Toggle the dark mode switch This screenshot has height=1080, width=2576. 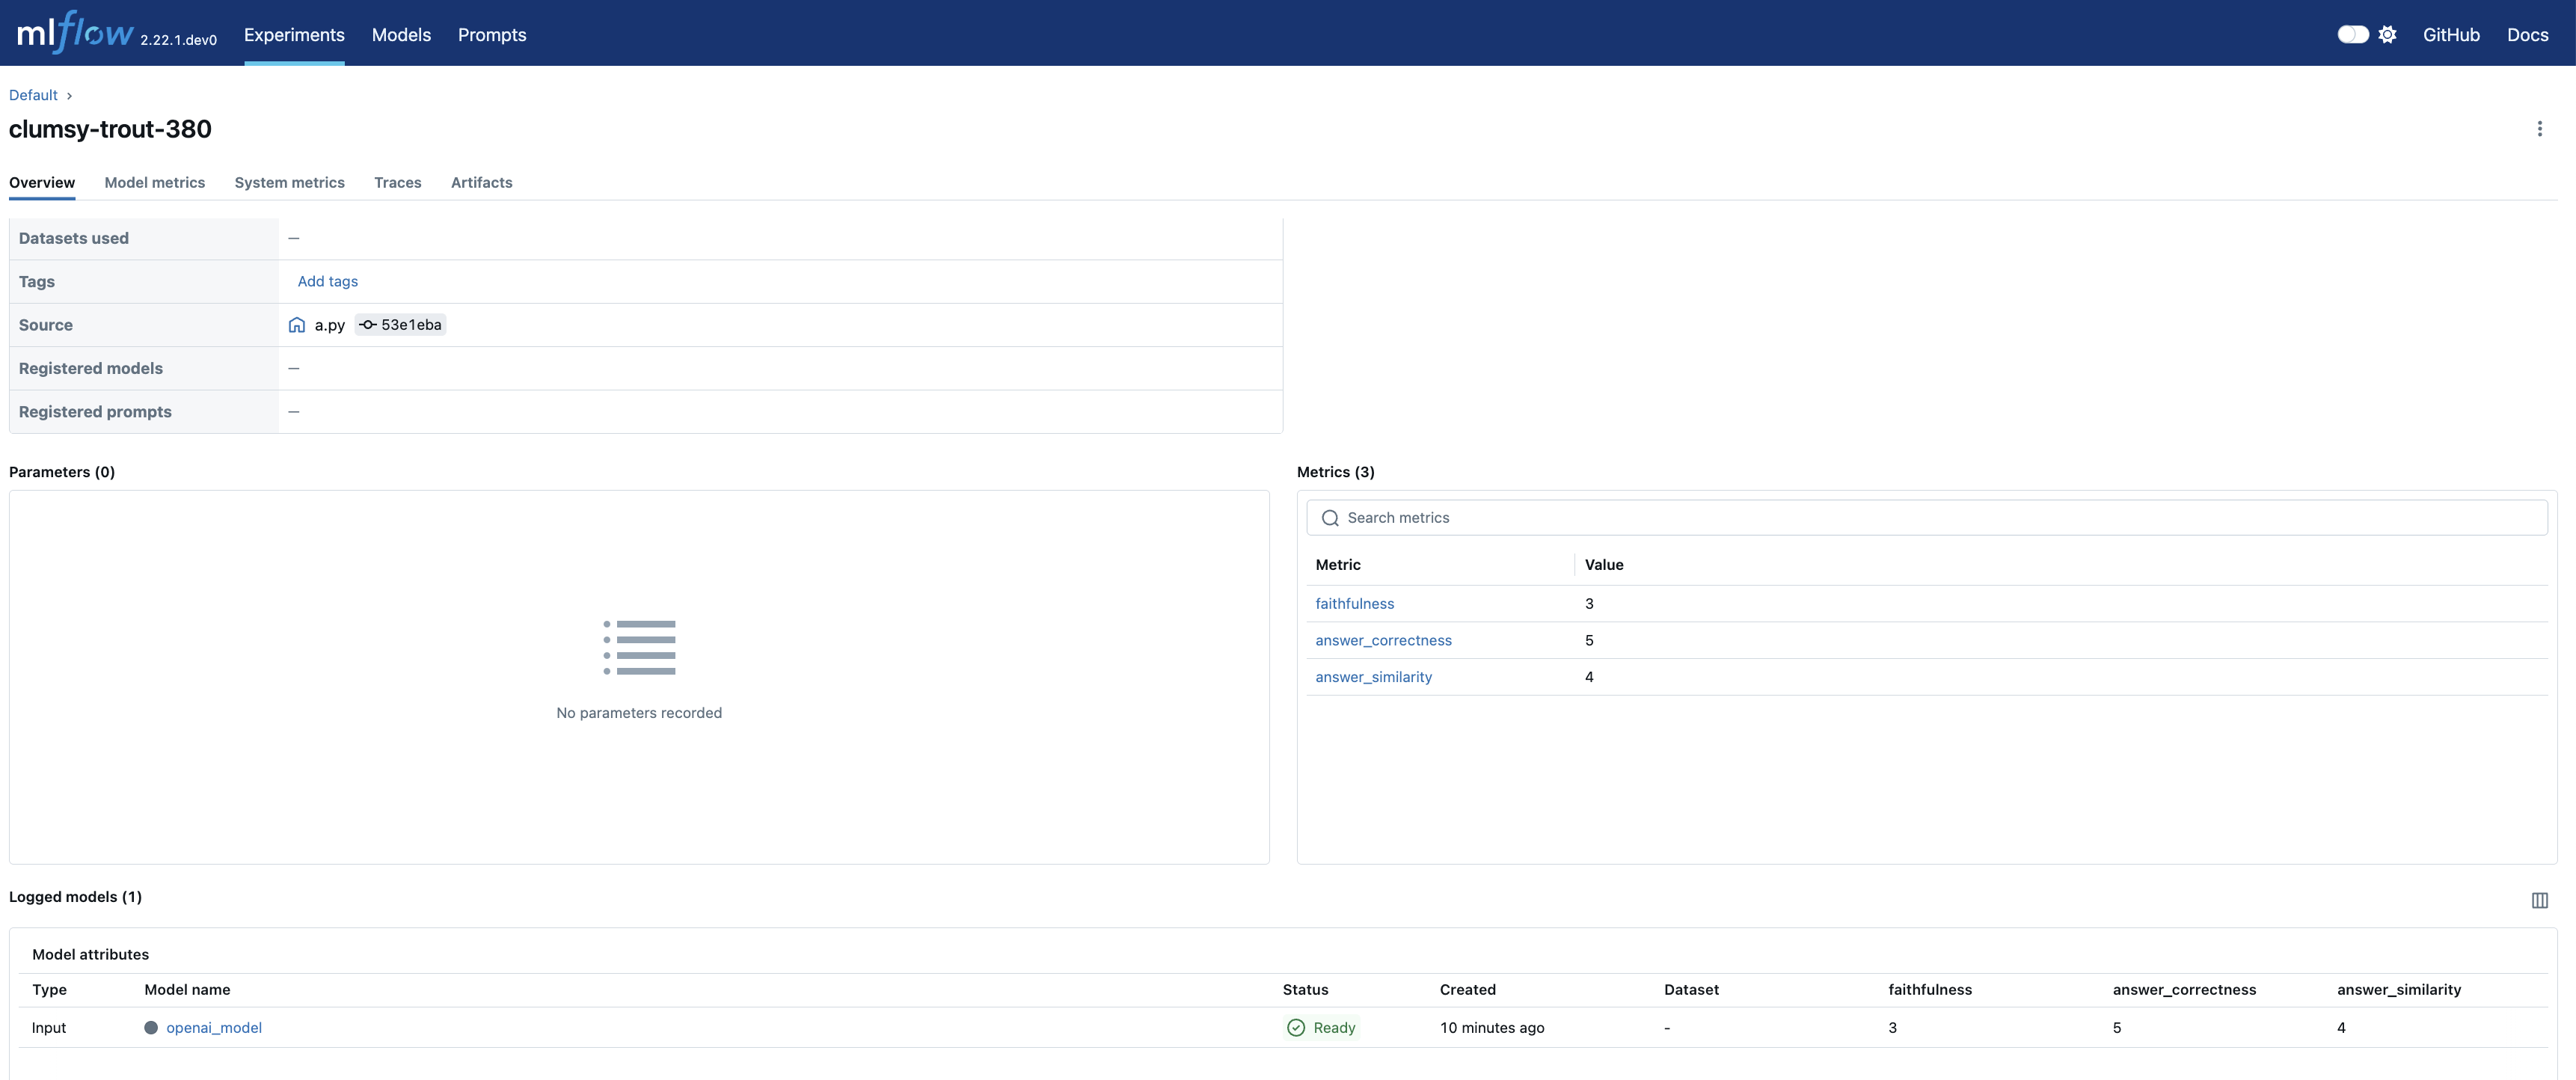coord(2353,33)
